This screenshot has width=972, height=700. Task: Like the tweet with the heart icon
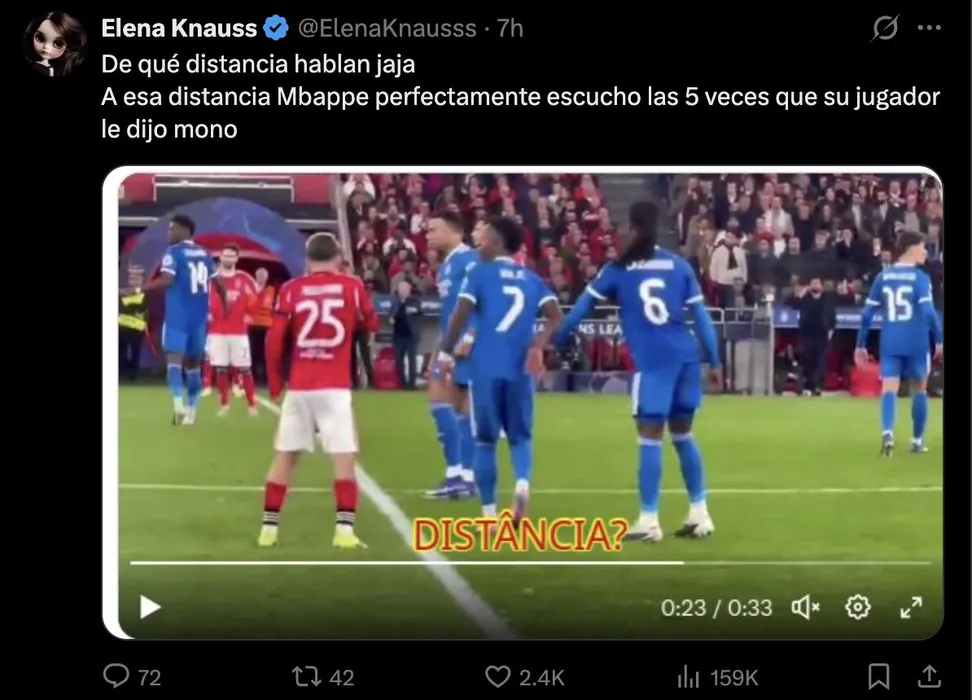497,676
